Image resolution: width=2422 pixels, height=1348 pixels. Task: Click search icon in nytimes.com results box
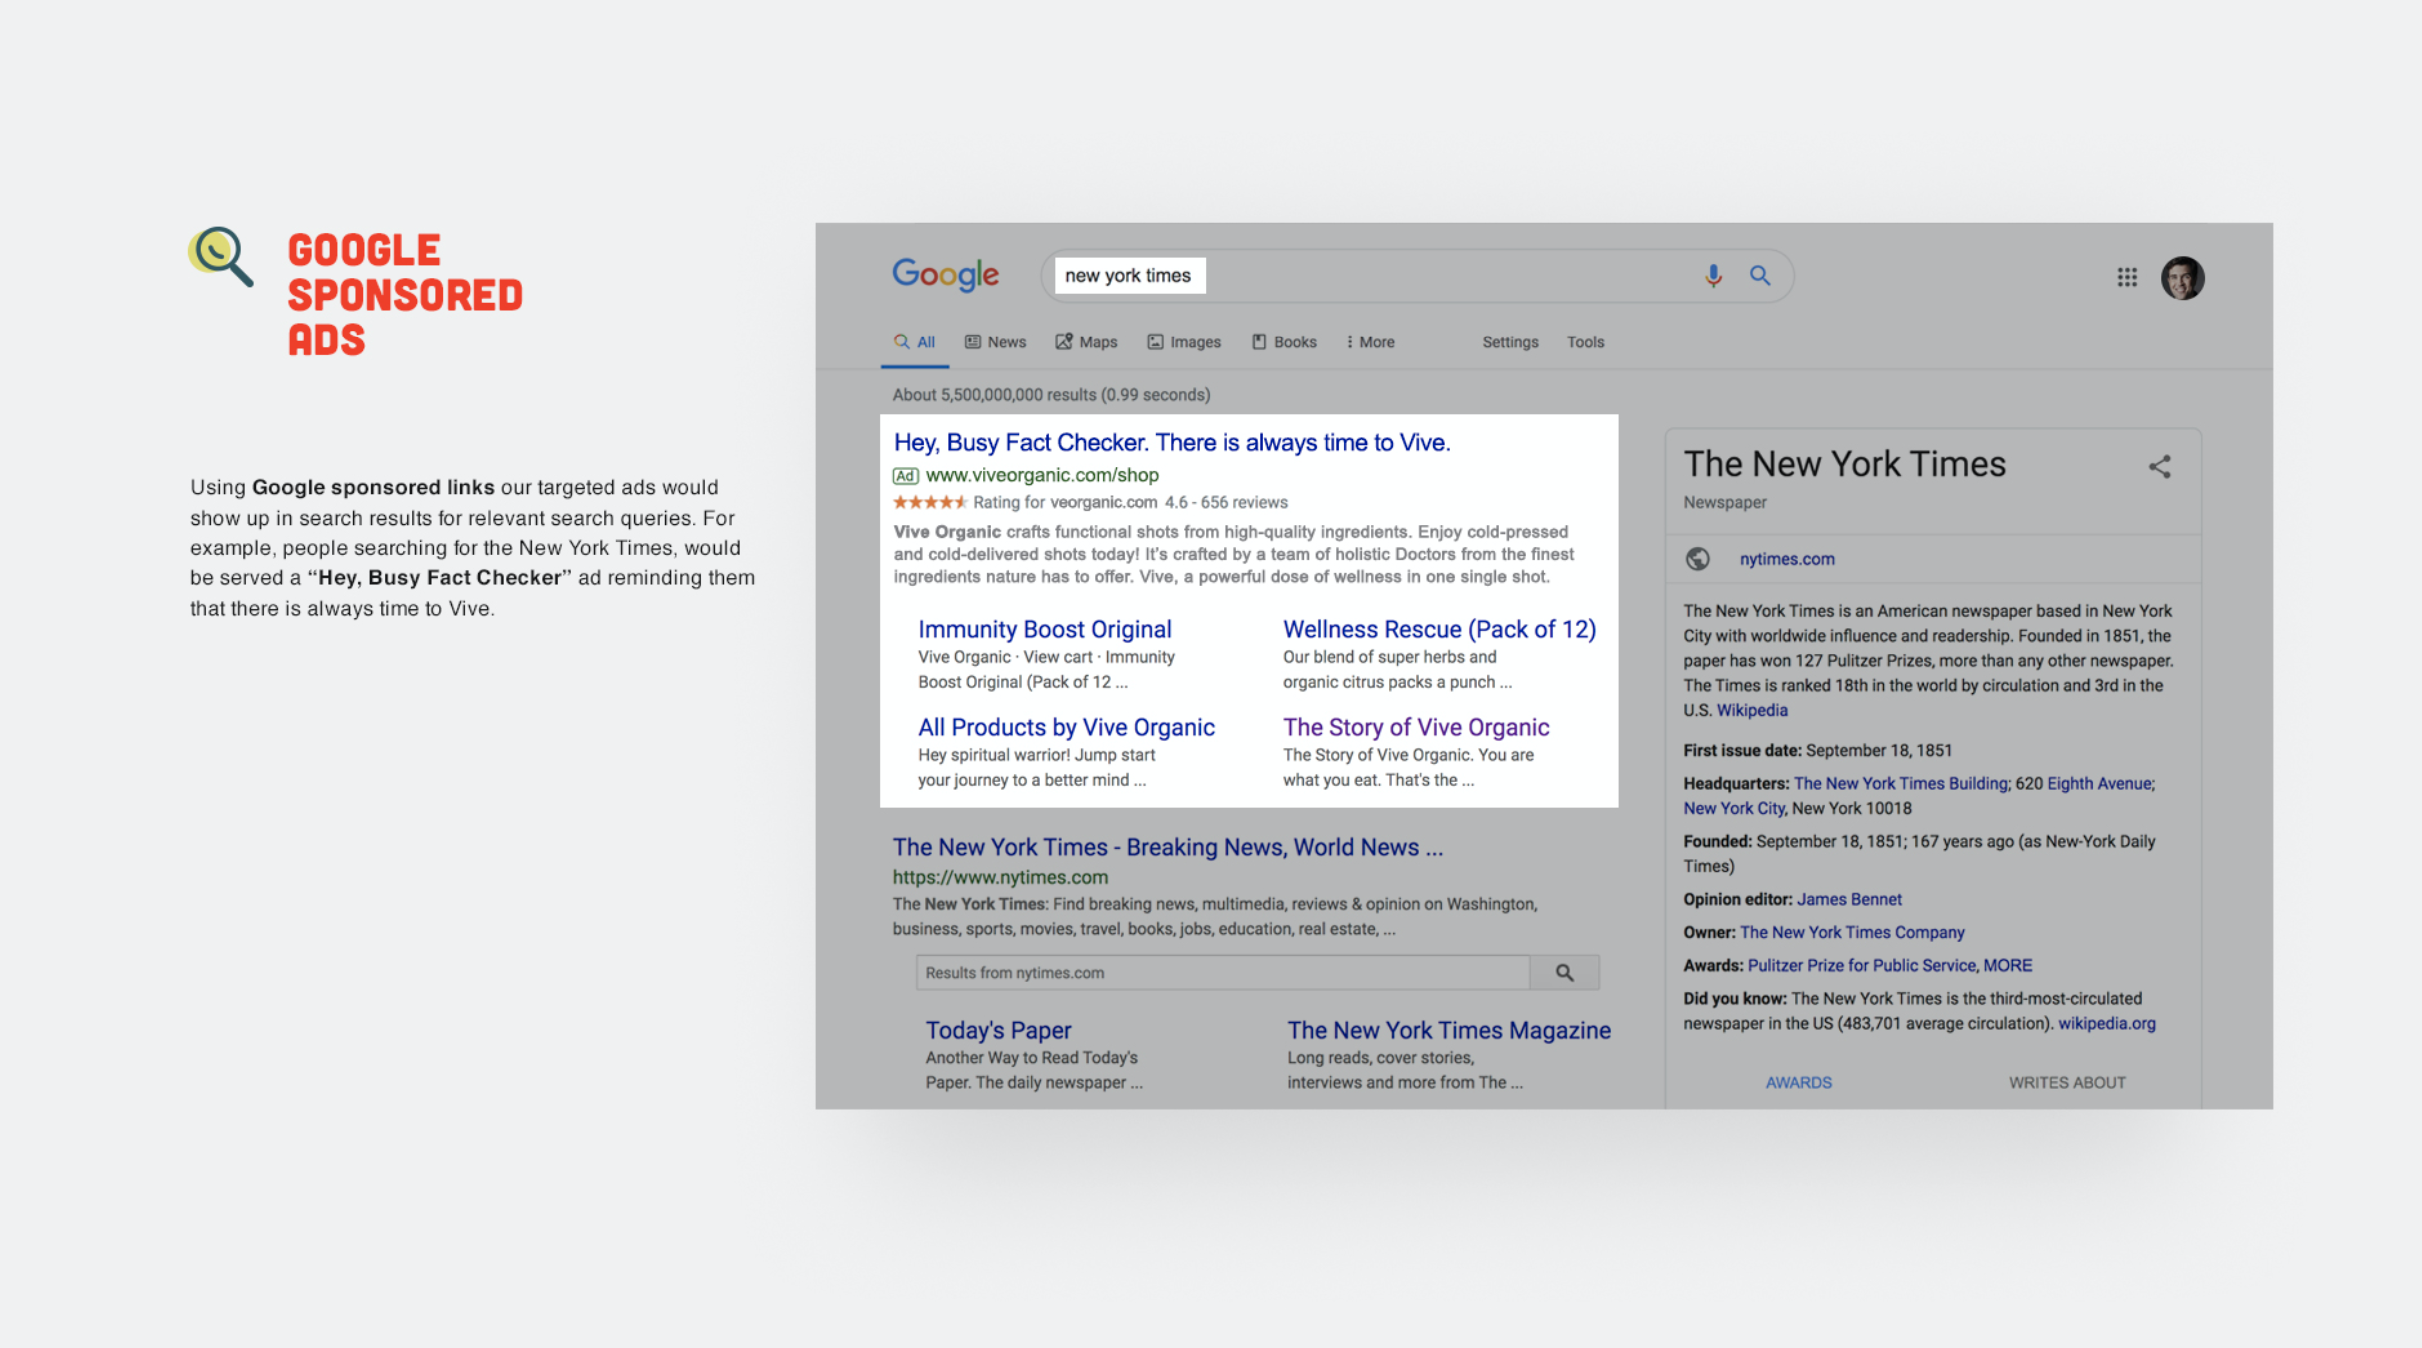point(1564,972)
